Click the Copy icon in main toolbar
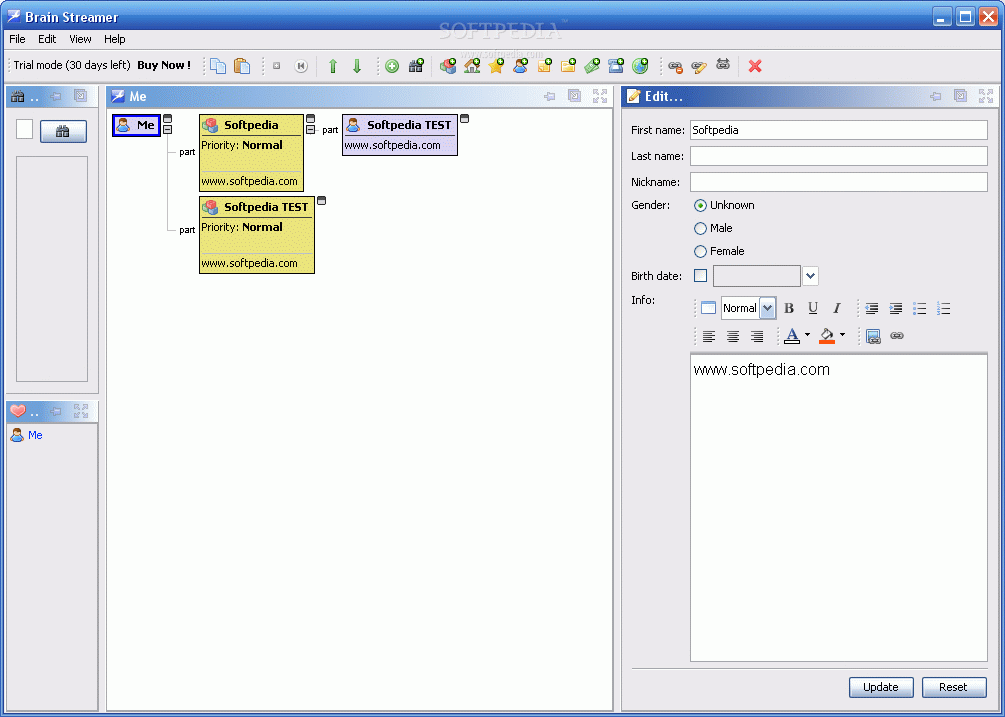1005x717 pixels. (219, 66)
